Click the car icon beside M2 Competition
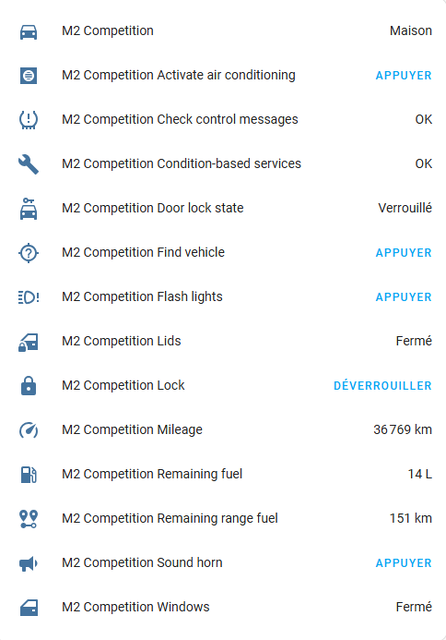446x640 pixels. click(x=29, y=31)
